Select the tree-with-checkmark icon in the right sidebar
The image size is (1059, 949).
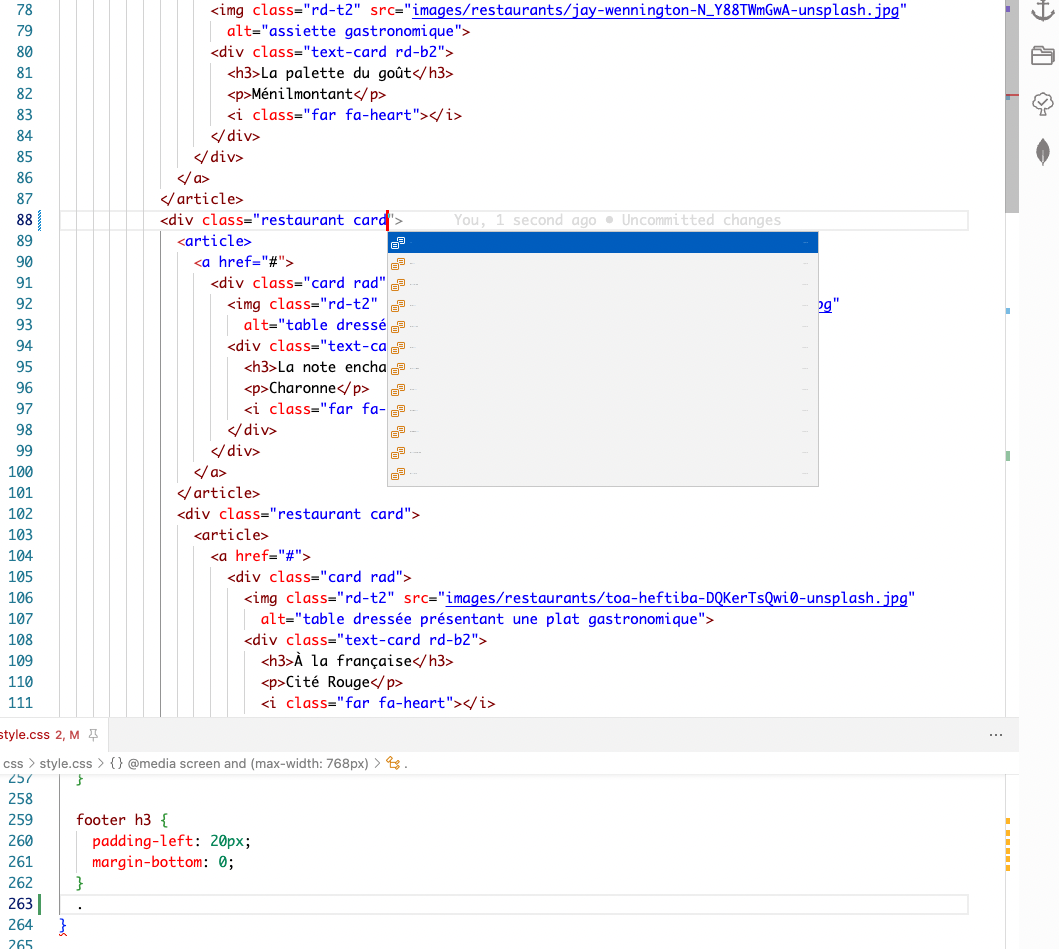coord(1043,103)
